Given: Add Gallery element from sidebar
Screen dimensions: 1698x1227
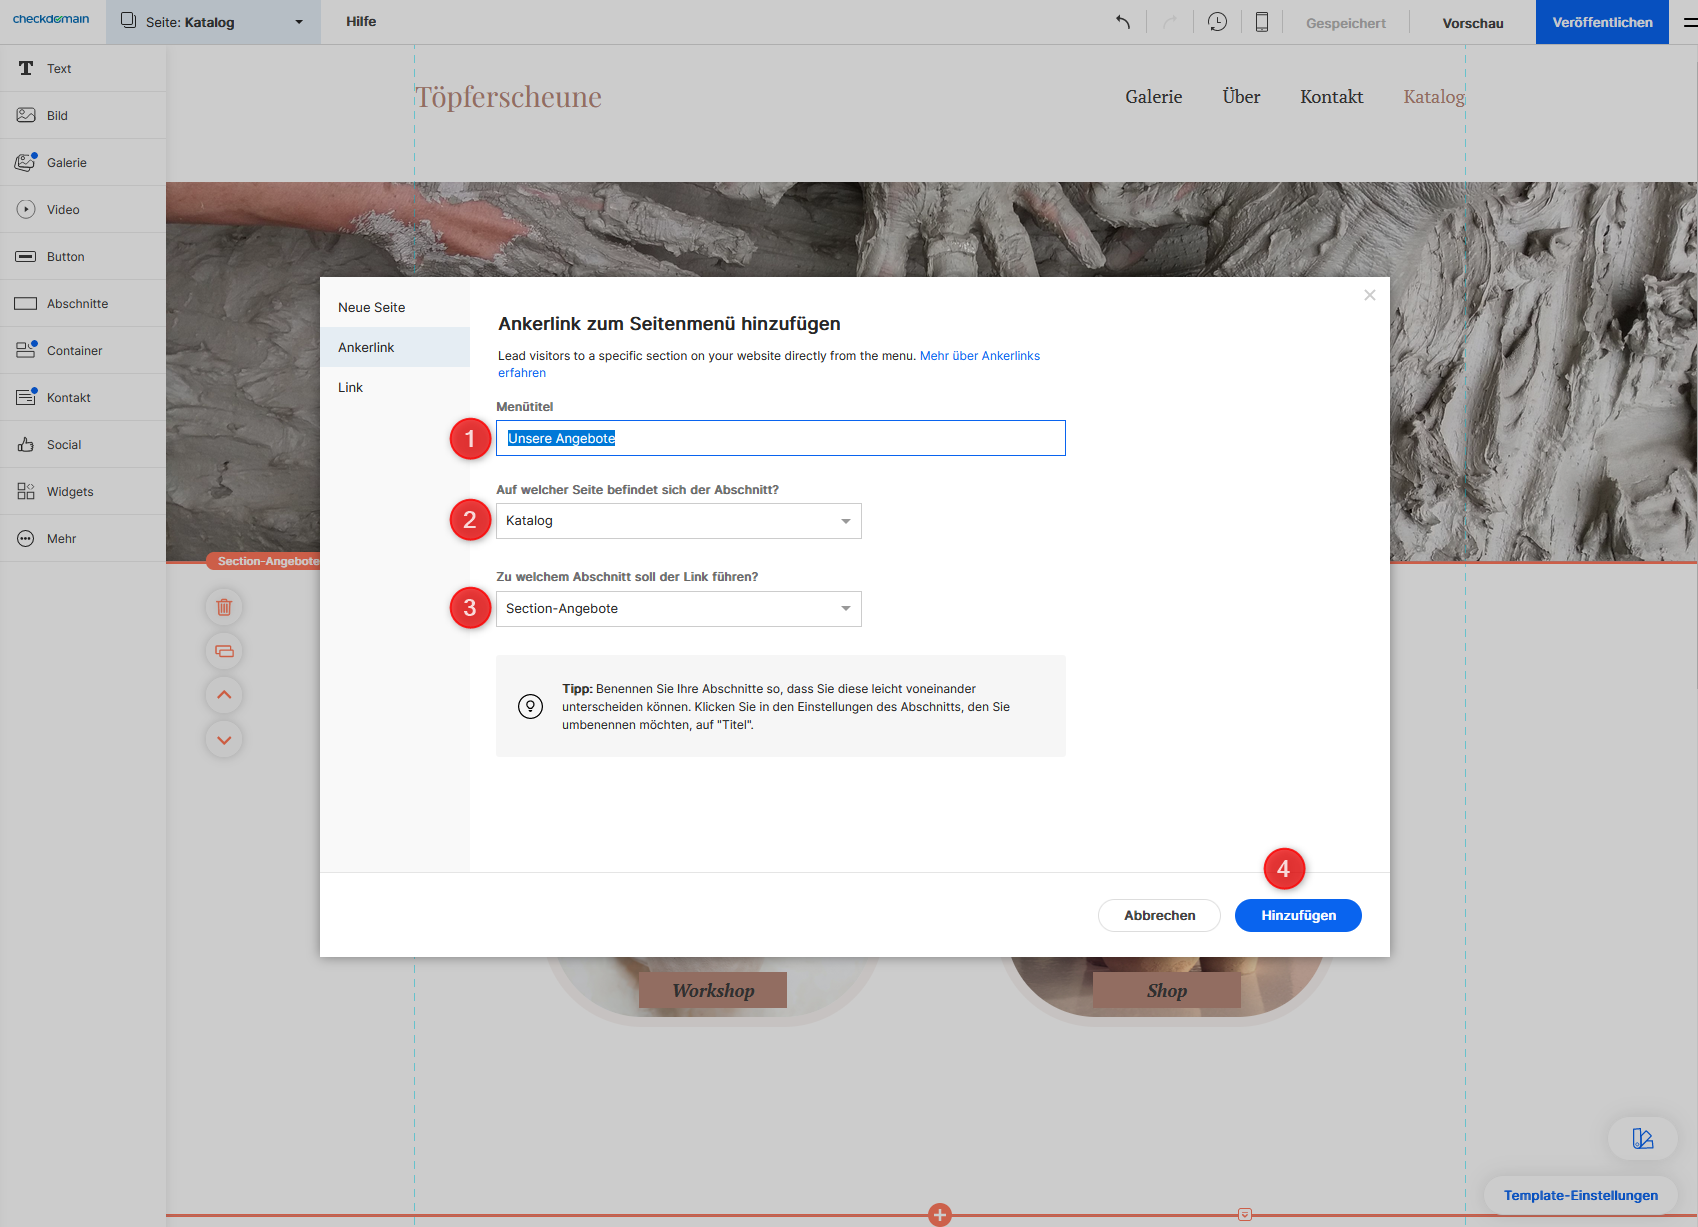Looking at the screenshot, I should 67,163.
